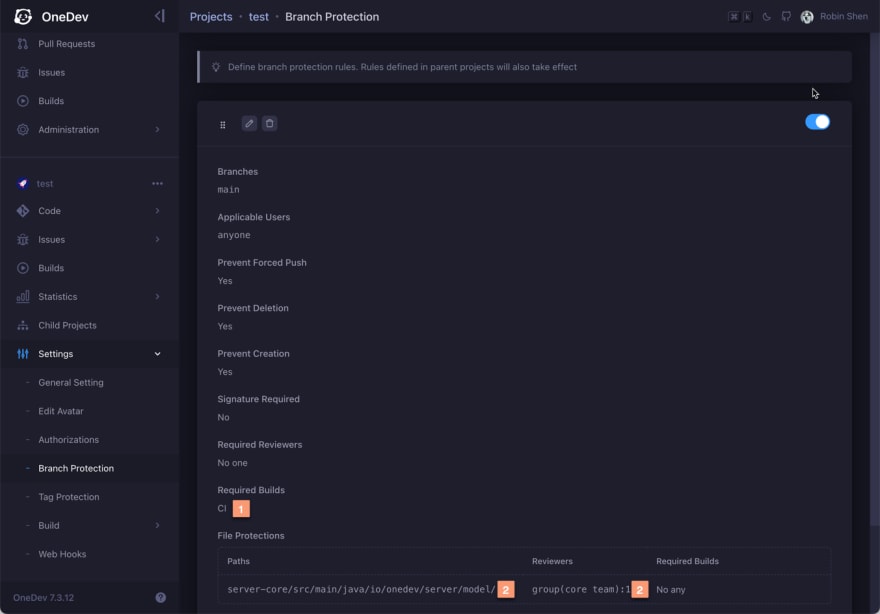This screenshot has height=614, width=880.
Task: Expand the project Issues chevron
Action: click(157, 240)
